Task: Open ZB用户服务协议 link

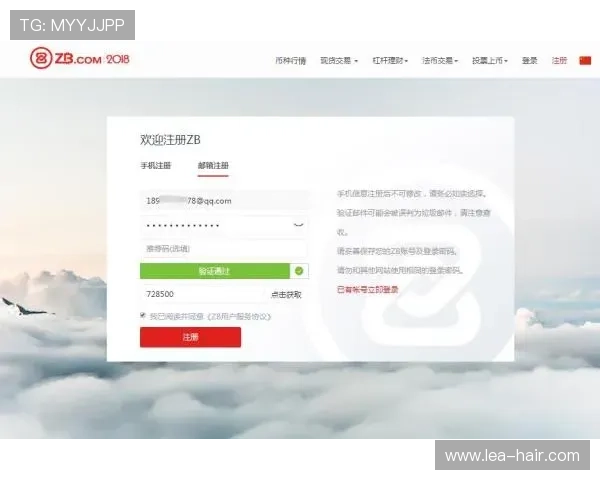Action: (x=239, y=317)
